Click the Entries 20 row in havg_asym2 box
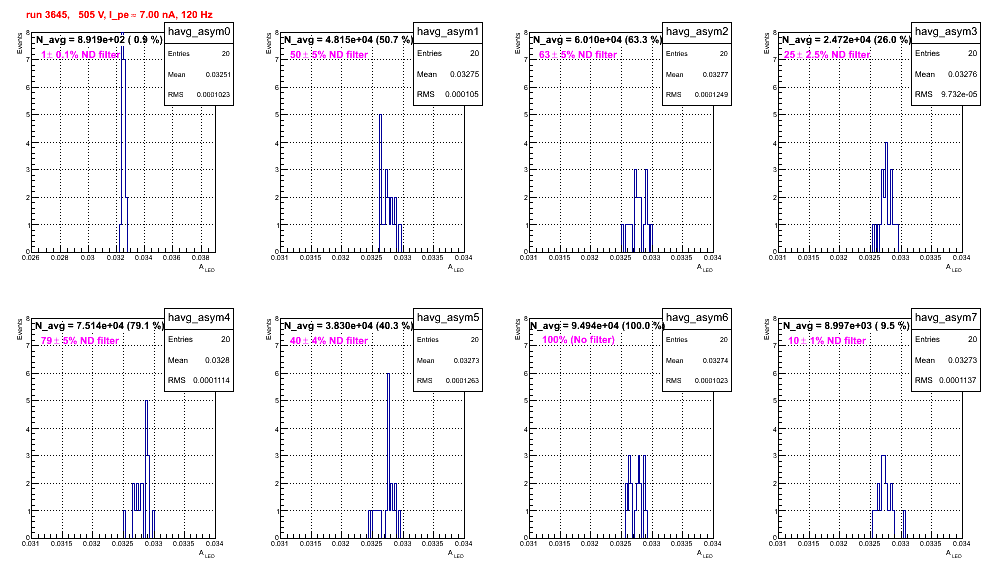This screenshot has width=996, height=572. click(x=697, y=54)
